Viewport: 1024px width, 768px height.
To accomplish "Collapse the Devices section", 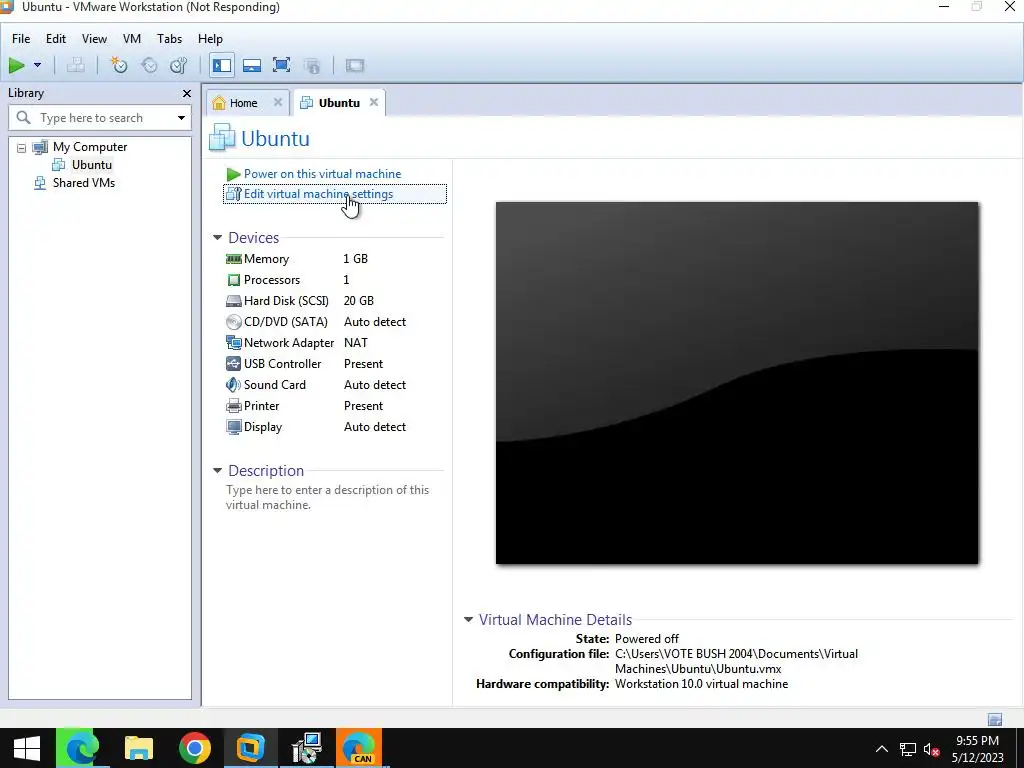I will (x=217, y=238).
